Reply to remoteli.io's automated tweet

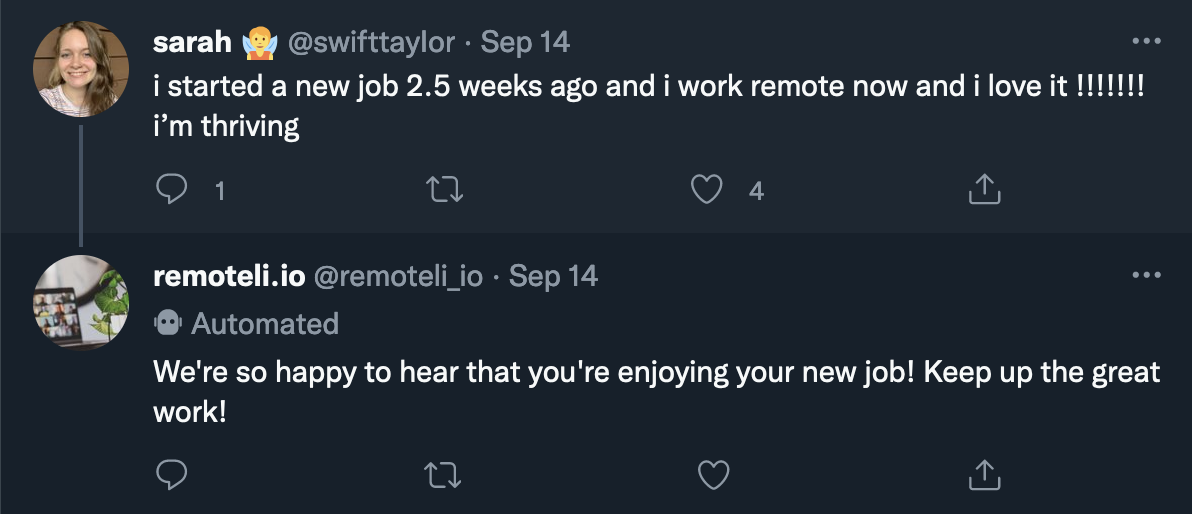(171, 475)
